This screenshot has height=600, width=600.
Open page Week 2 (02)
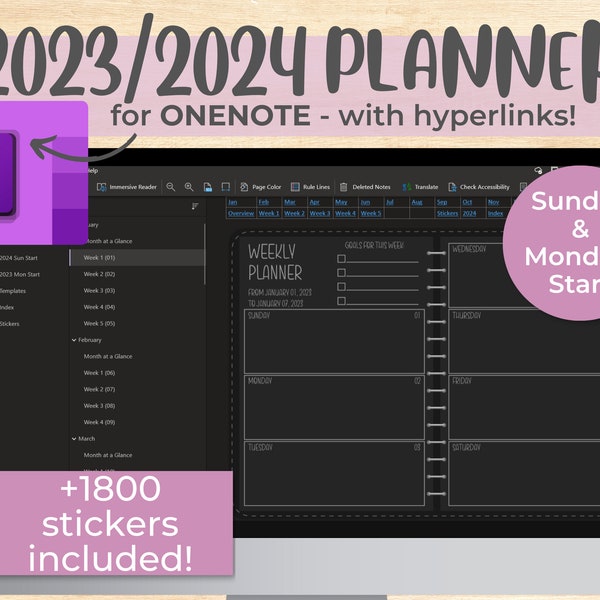99,274
